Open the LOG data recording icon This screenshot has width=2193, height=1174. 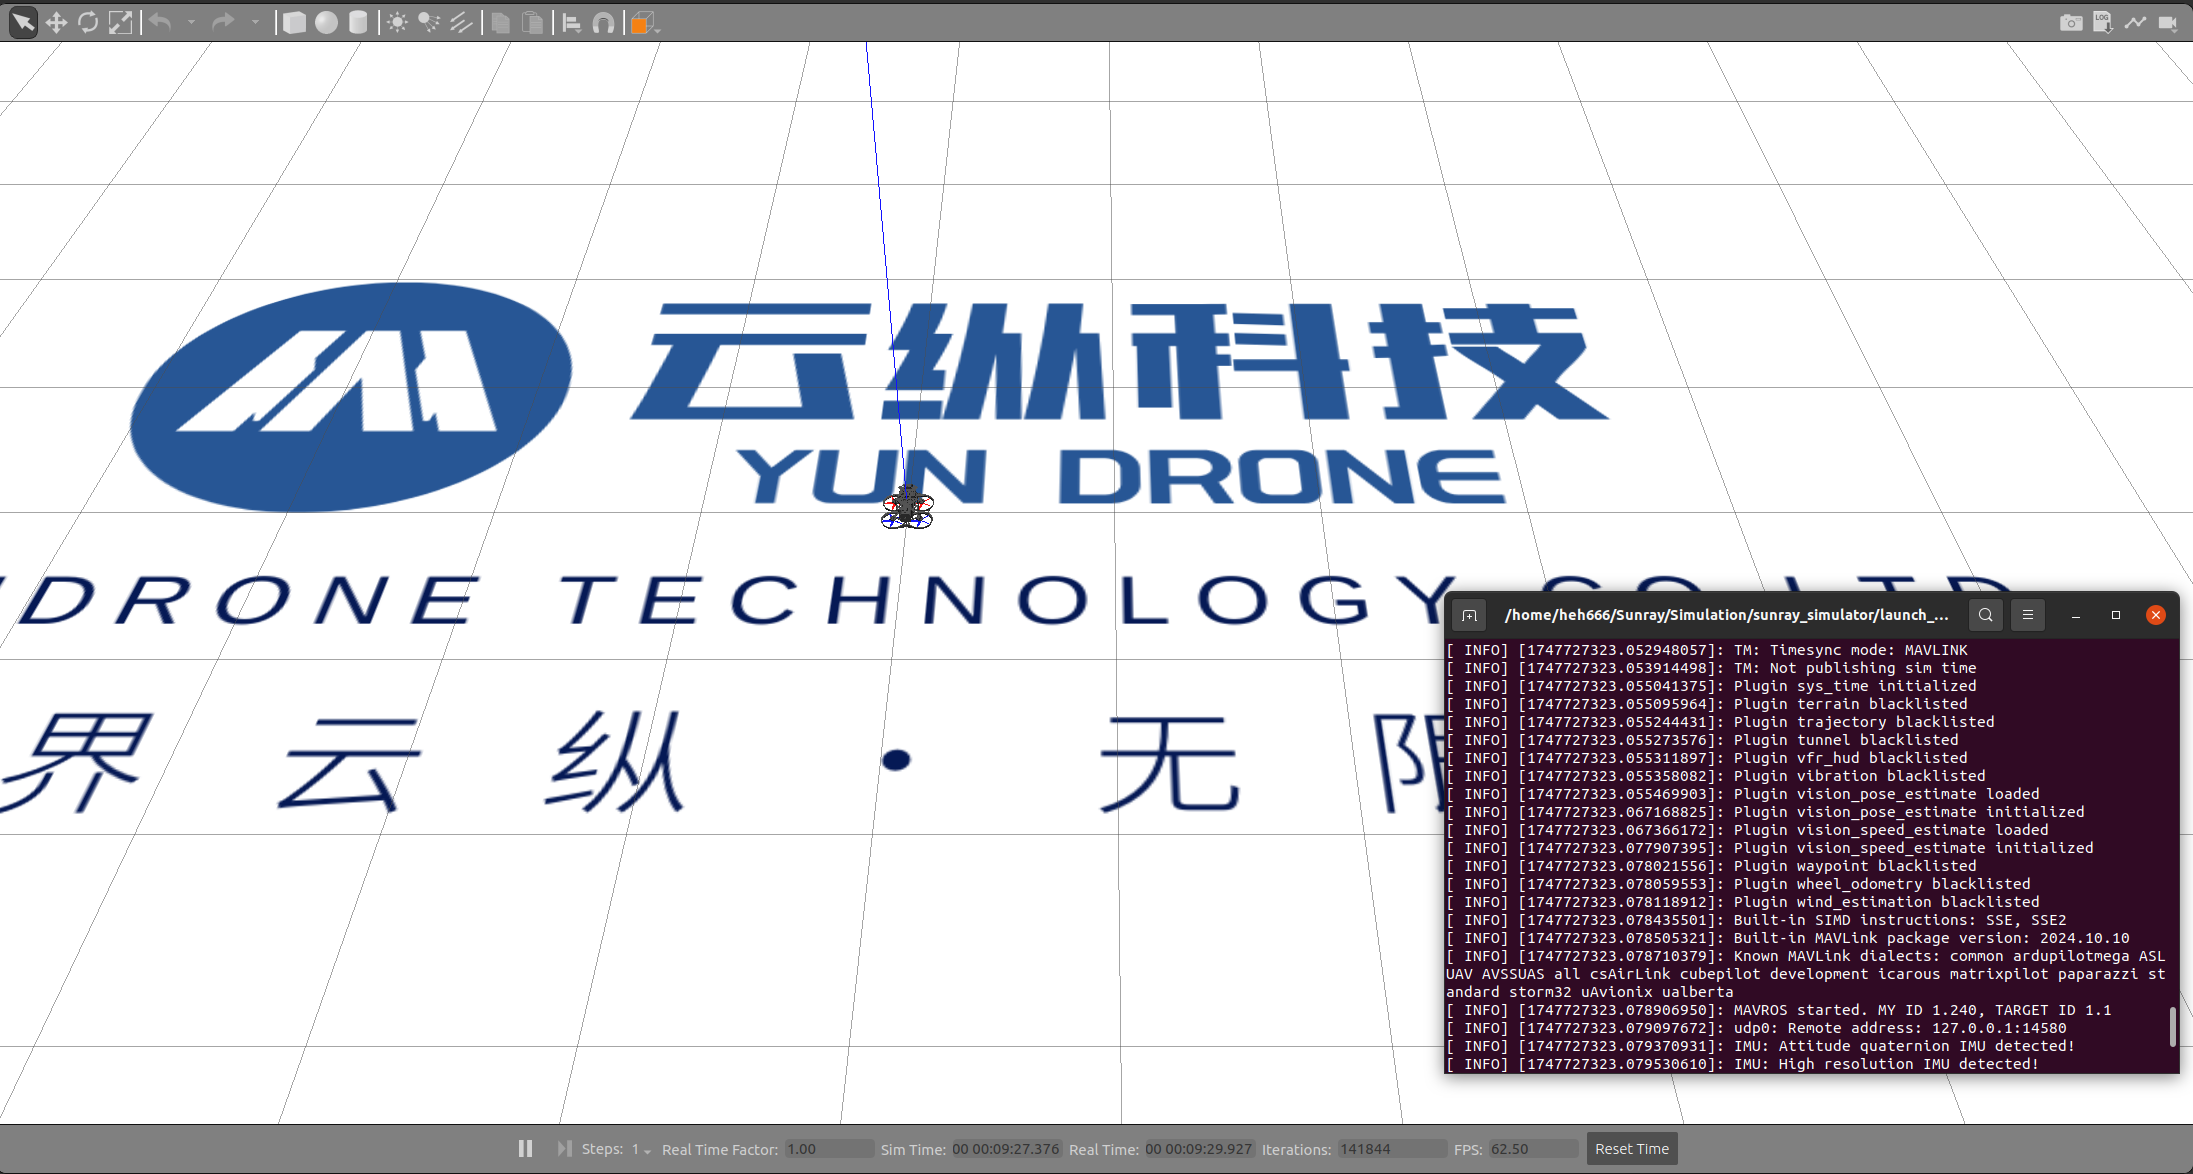pyautogui.click(x=2103, y=22)
